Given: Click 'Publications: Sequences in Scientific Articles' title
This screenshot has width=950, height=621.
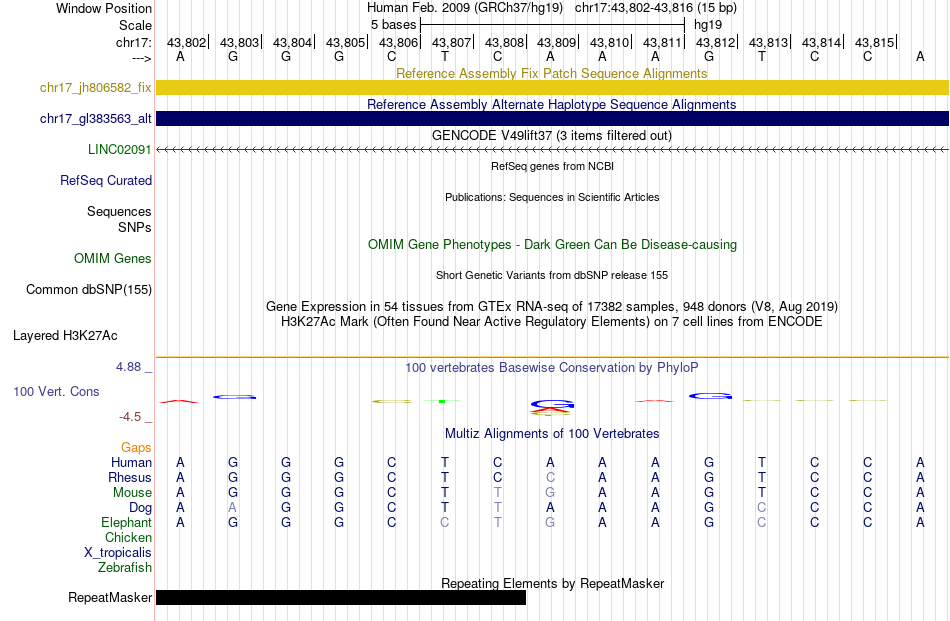Looking at the screenshot, I should click(x=552, y=197).
